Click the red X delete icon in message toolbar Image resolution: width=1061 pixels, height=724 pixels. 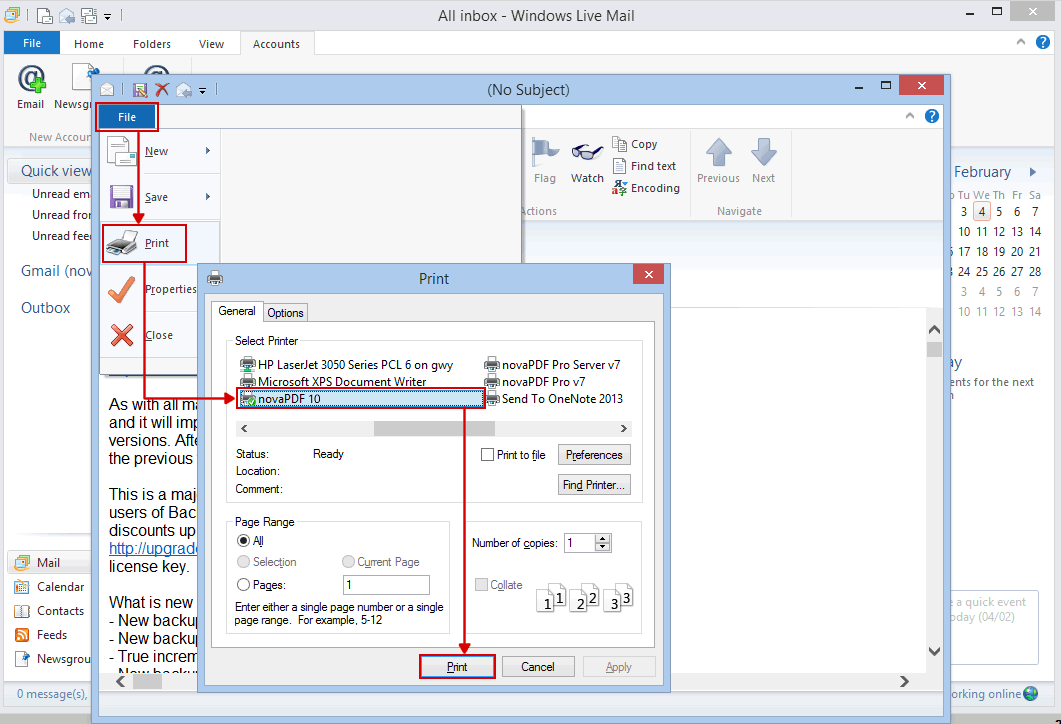point(162,89)
